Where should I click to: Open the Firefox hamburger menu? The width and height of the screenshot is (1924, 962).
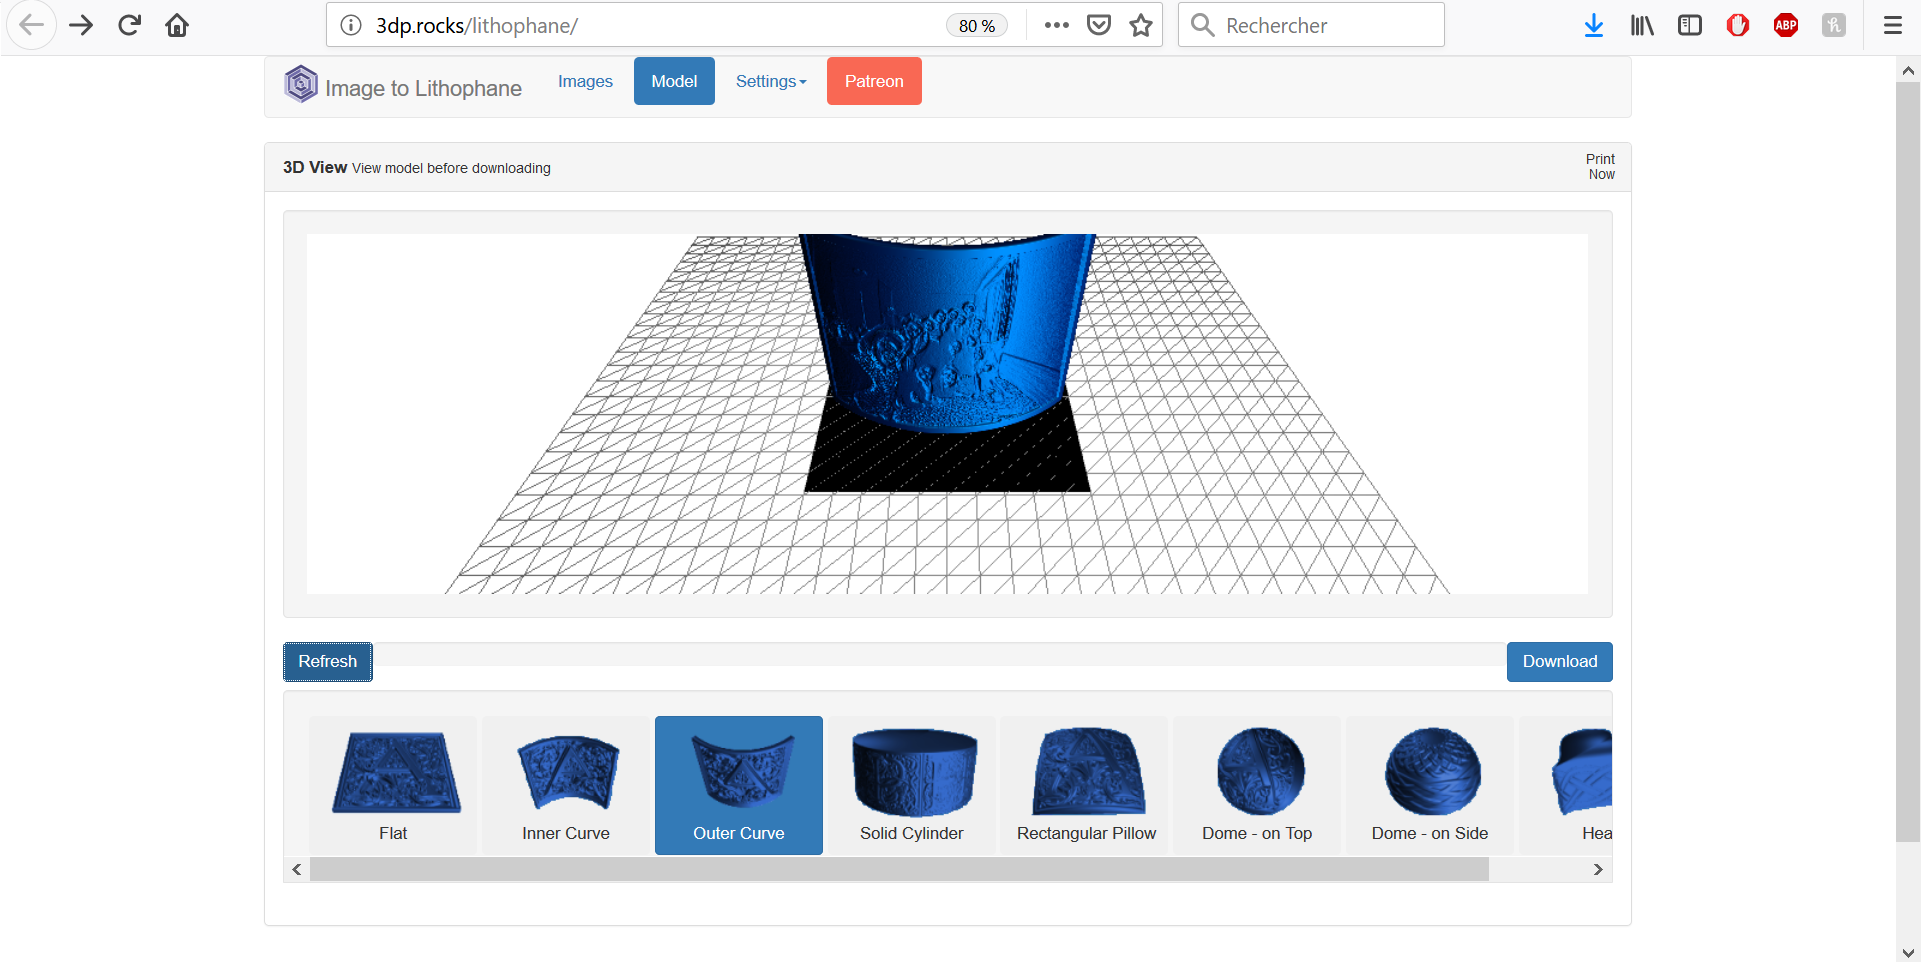(1892, 25)
